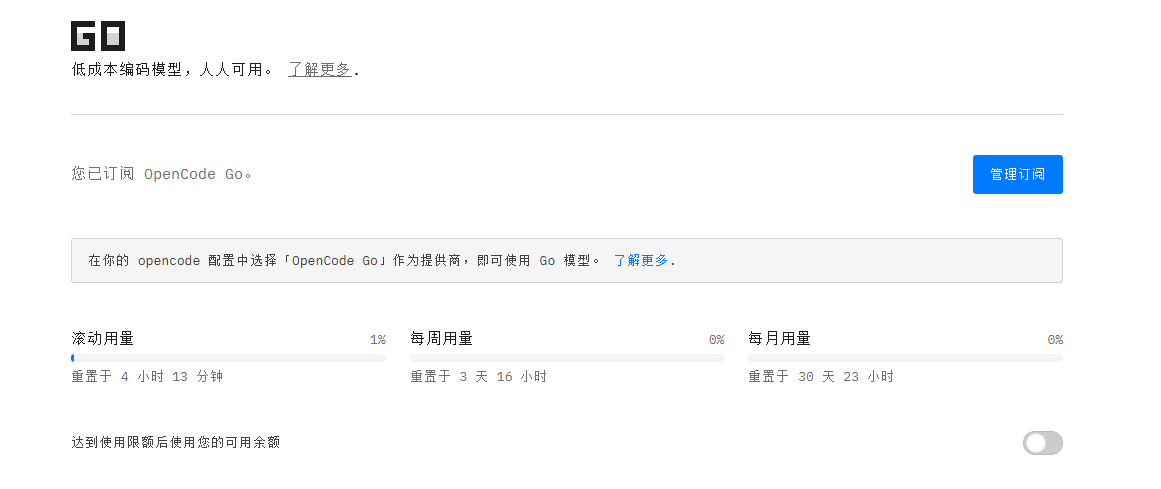
Task: Click the 管理订阅 button
Action: point(1017,174)
